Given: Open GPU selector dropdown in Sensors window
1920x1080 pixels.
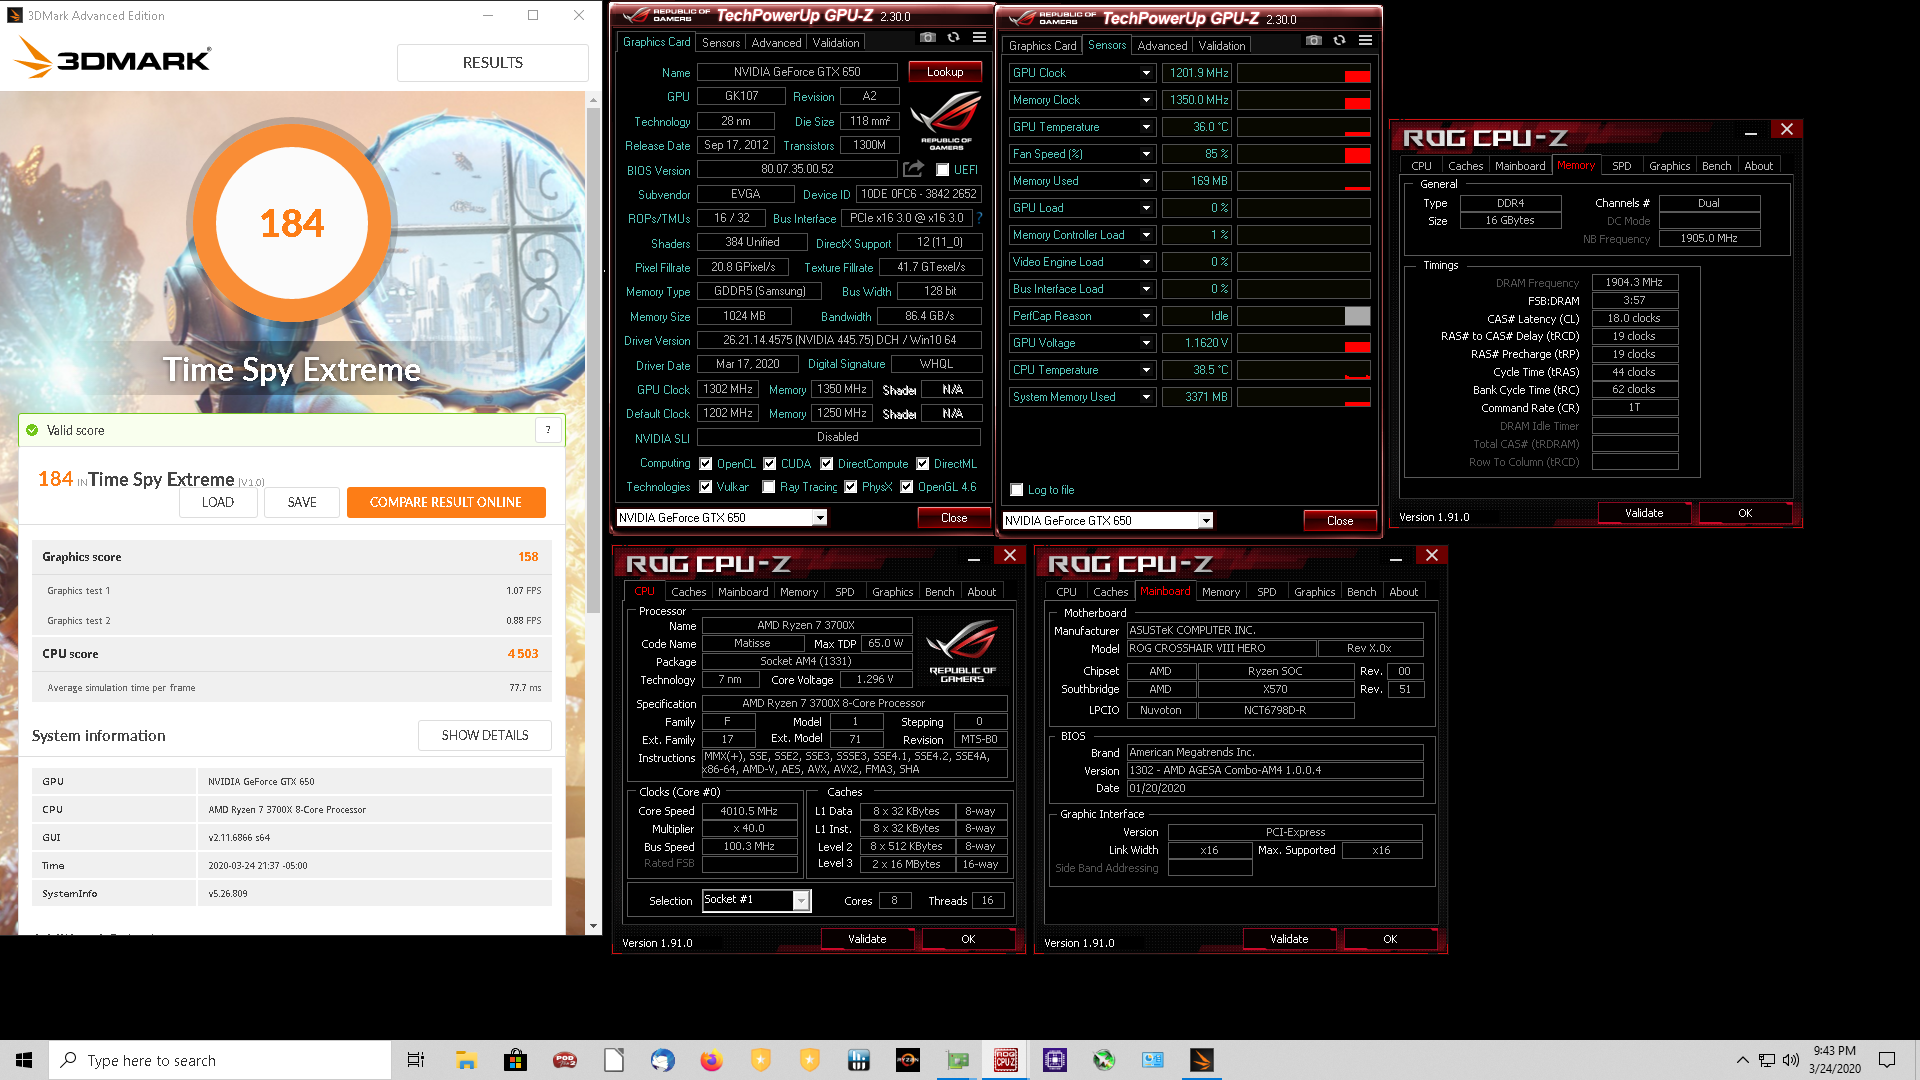Looking at the screenshot, I should click(x=1206, y=521).
